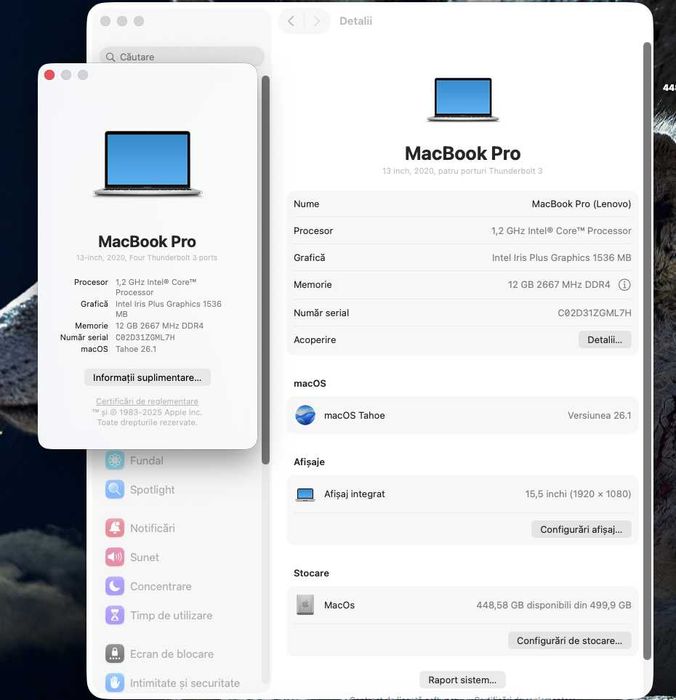Select Concentrare label in sidebar
The image size is (676, 700).
161,586
